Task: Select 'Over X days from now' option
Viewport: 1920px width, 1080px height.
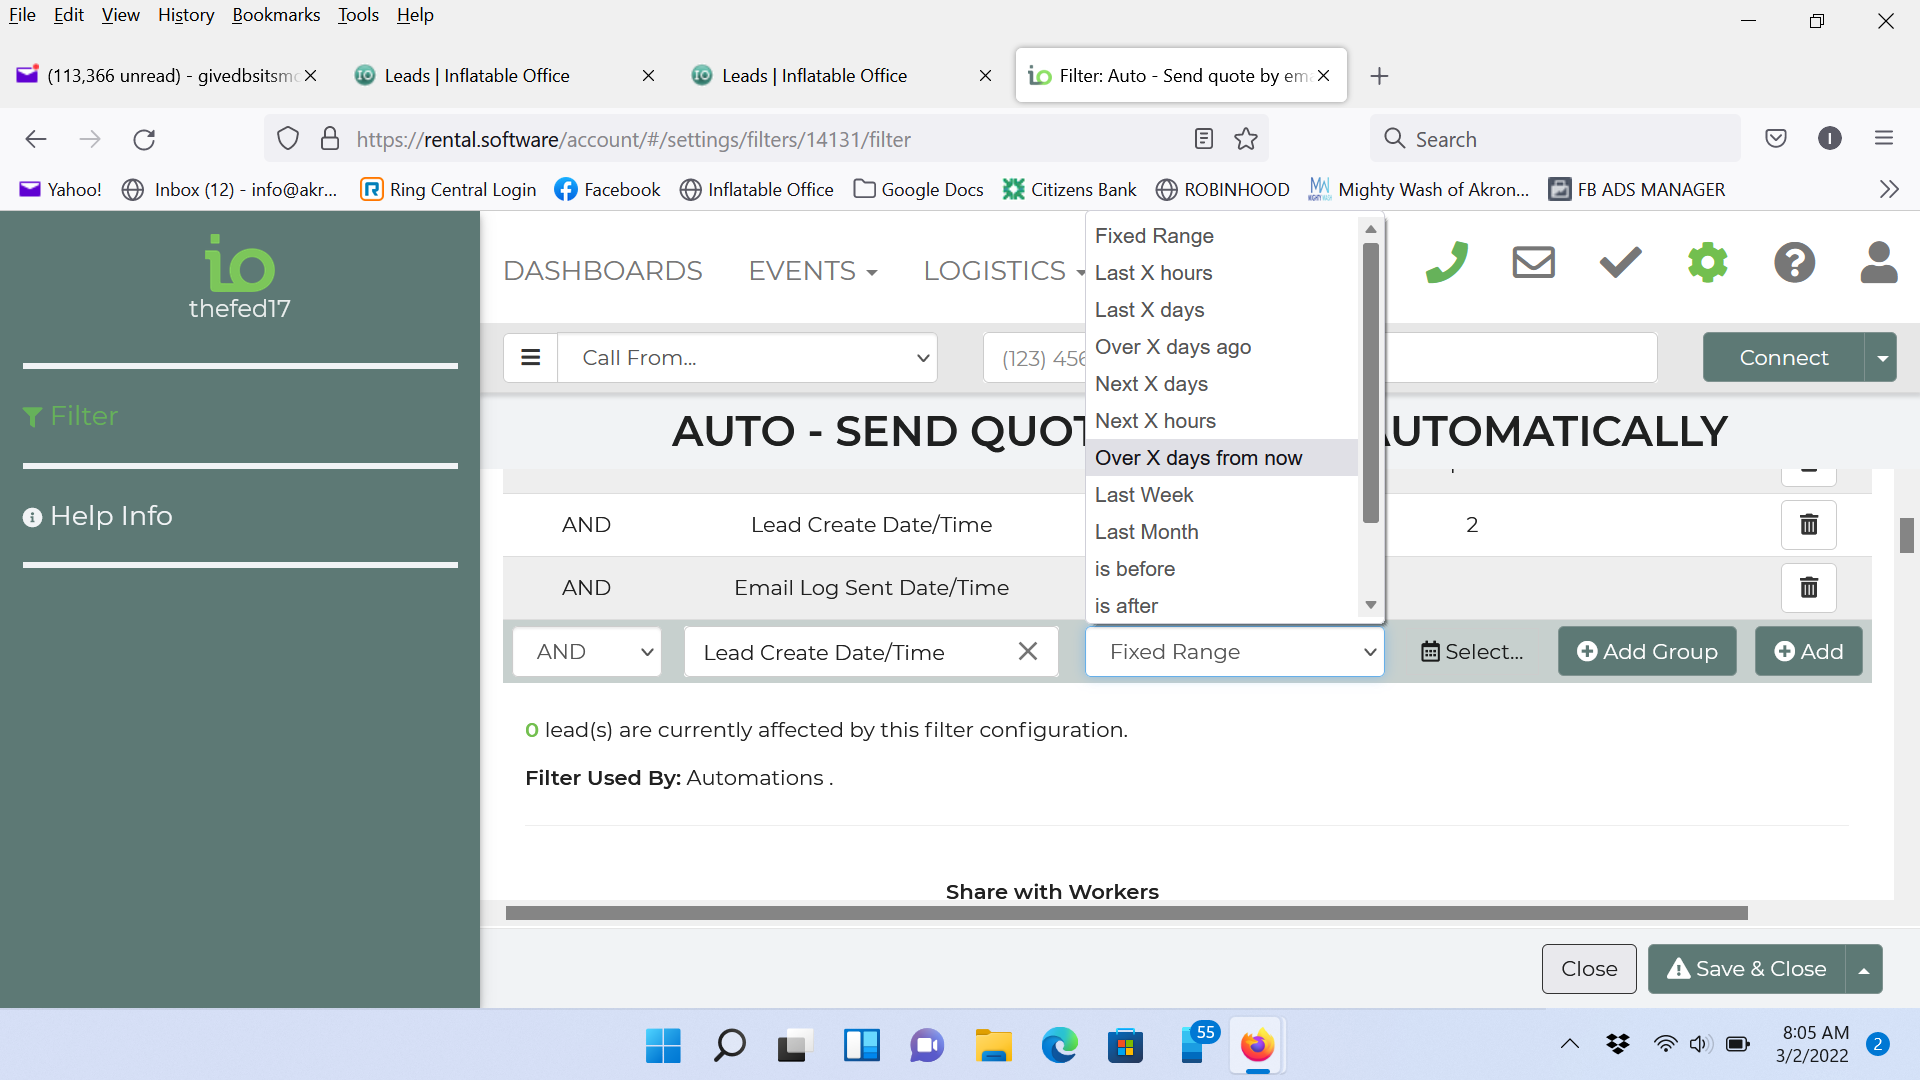Action: 1198,458
